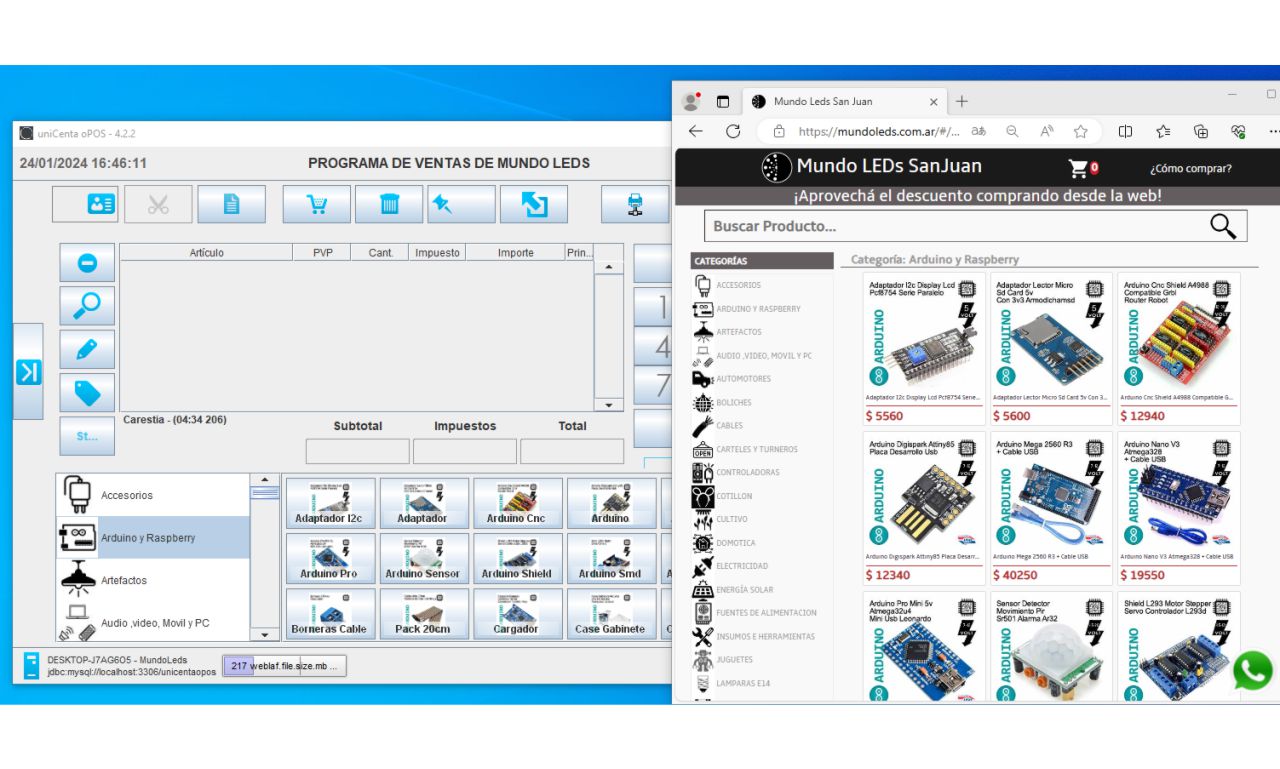The width and height of the screenshot is (1280, 769).
Task: Click the magnifier product search button in uniCenta
Action: (x=87, y=306)
